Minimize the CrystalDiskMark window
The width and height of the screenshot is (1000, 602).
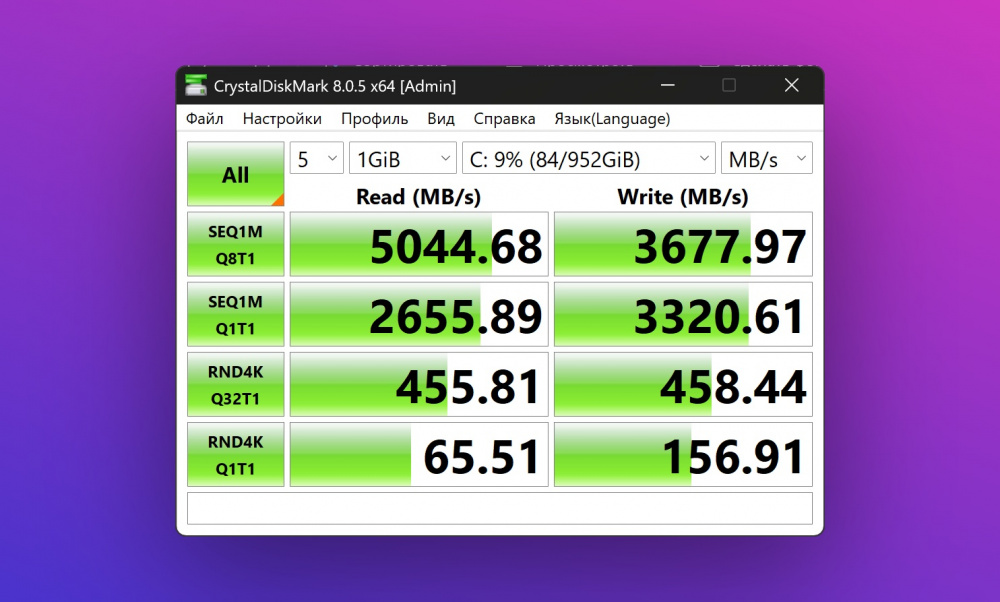(668, 85)
